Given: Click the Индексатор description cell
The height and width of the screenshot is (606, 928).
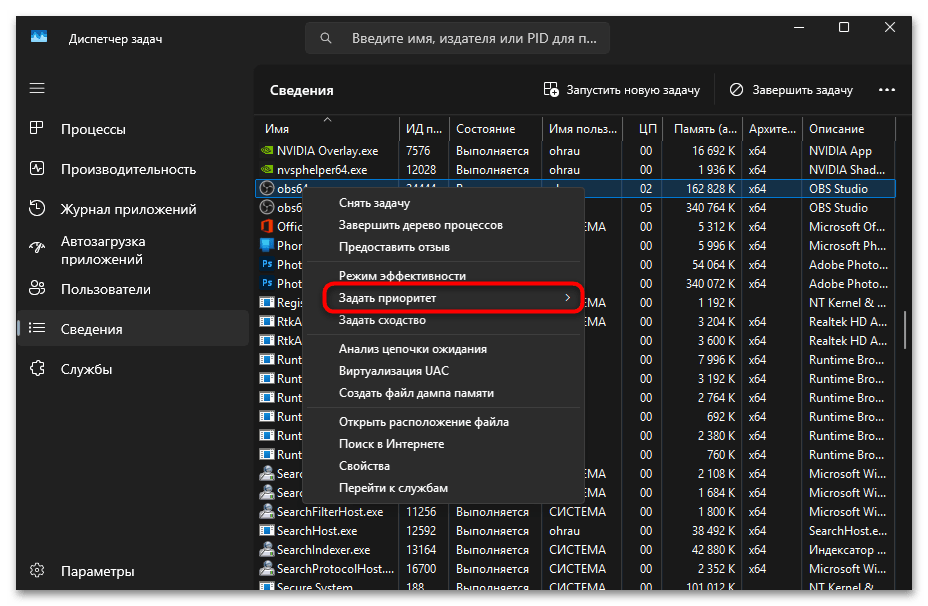Looking at the screenshot, I should point(848,550).
